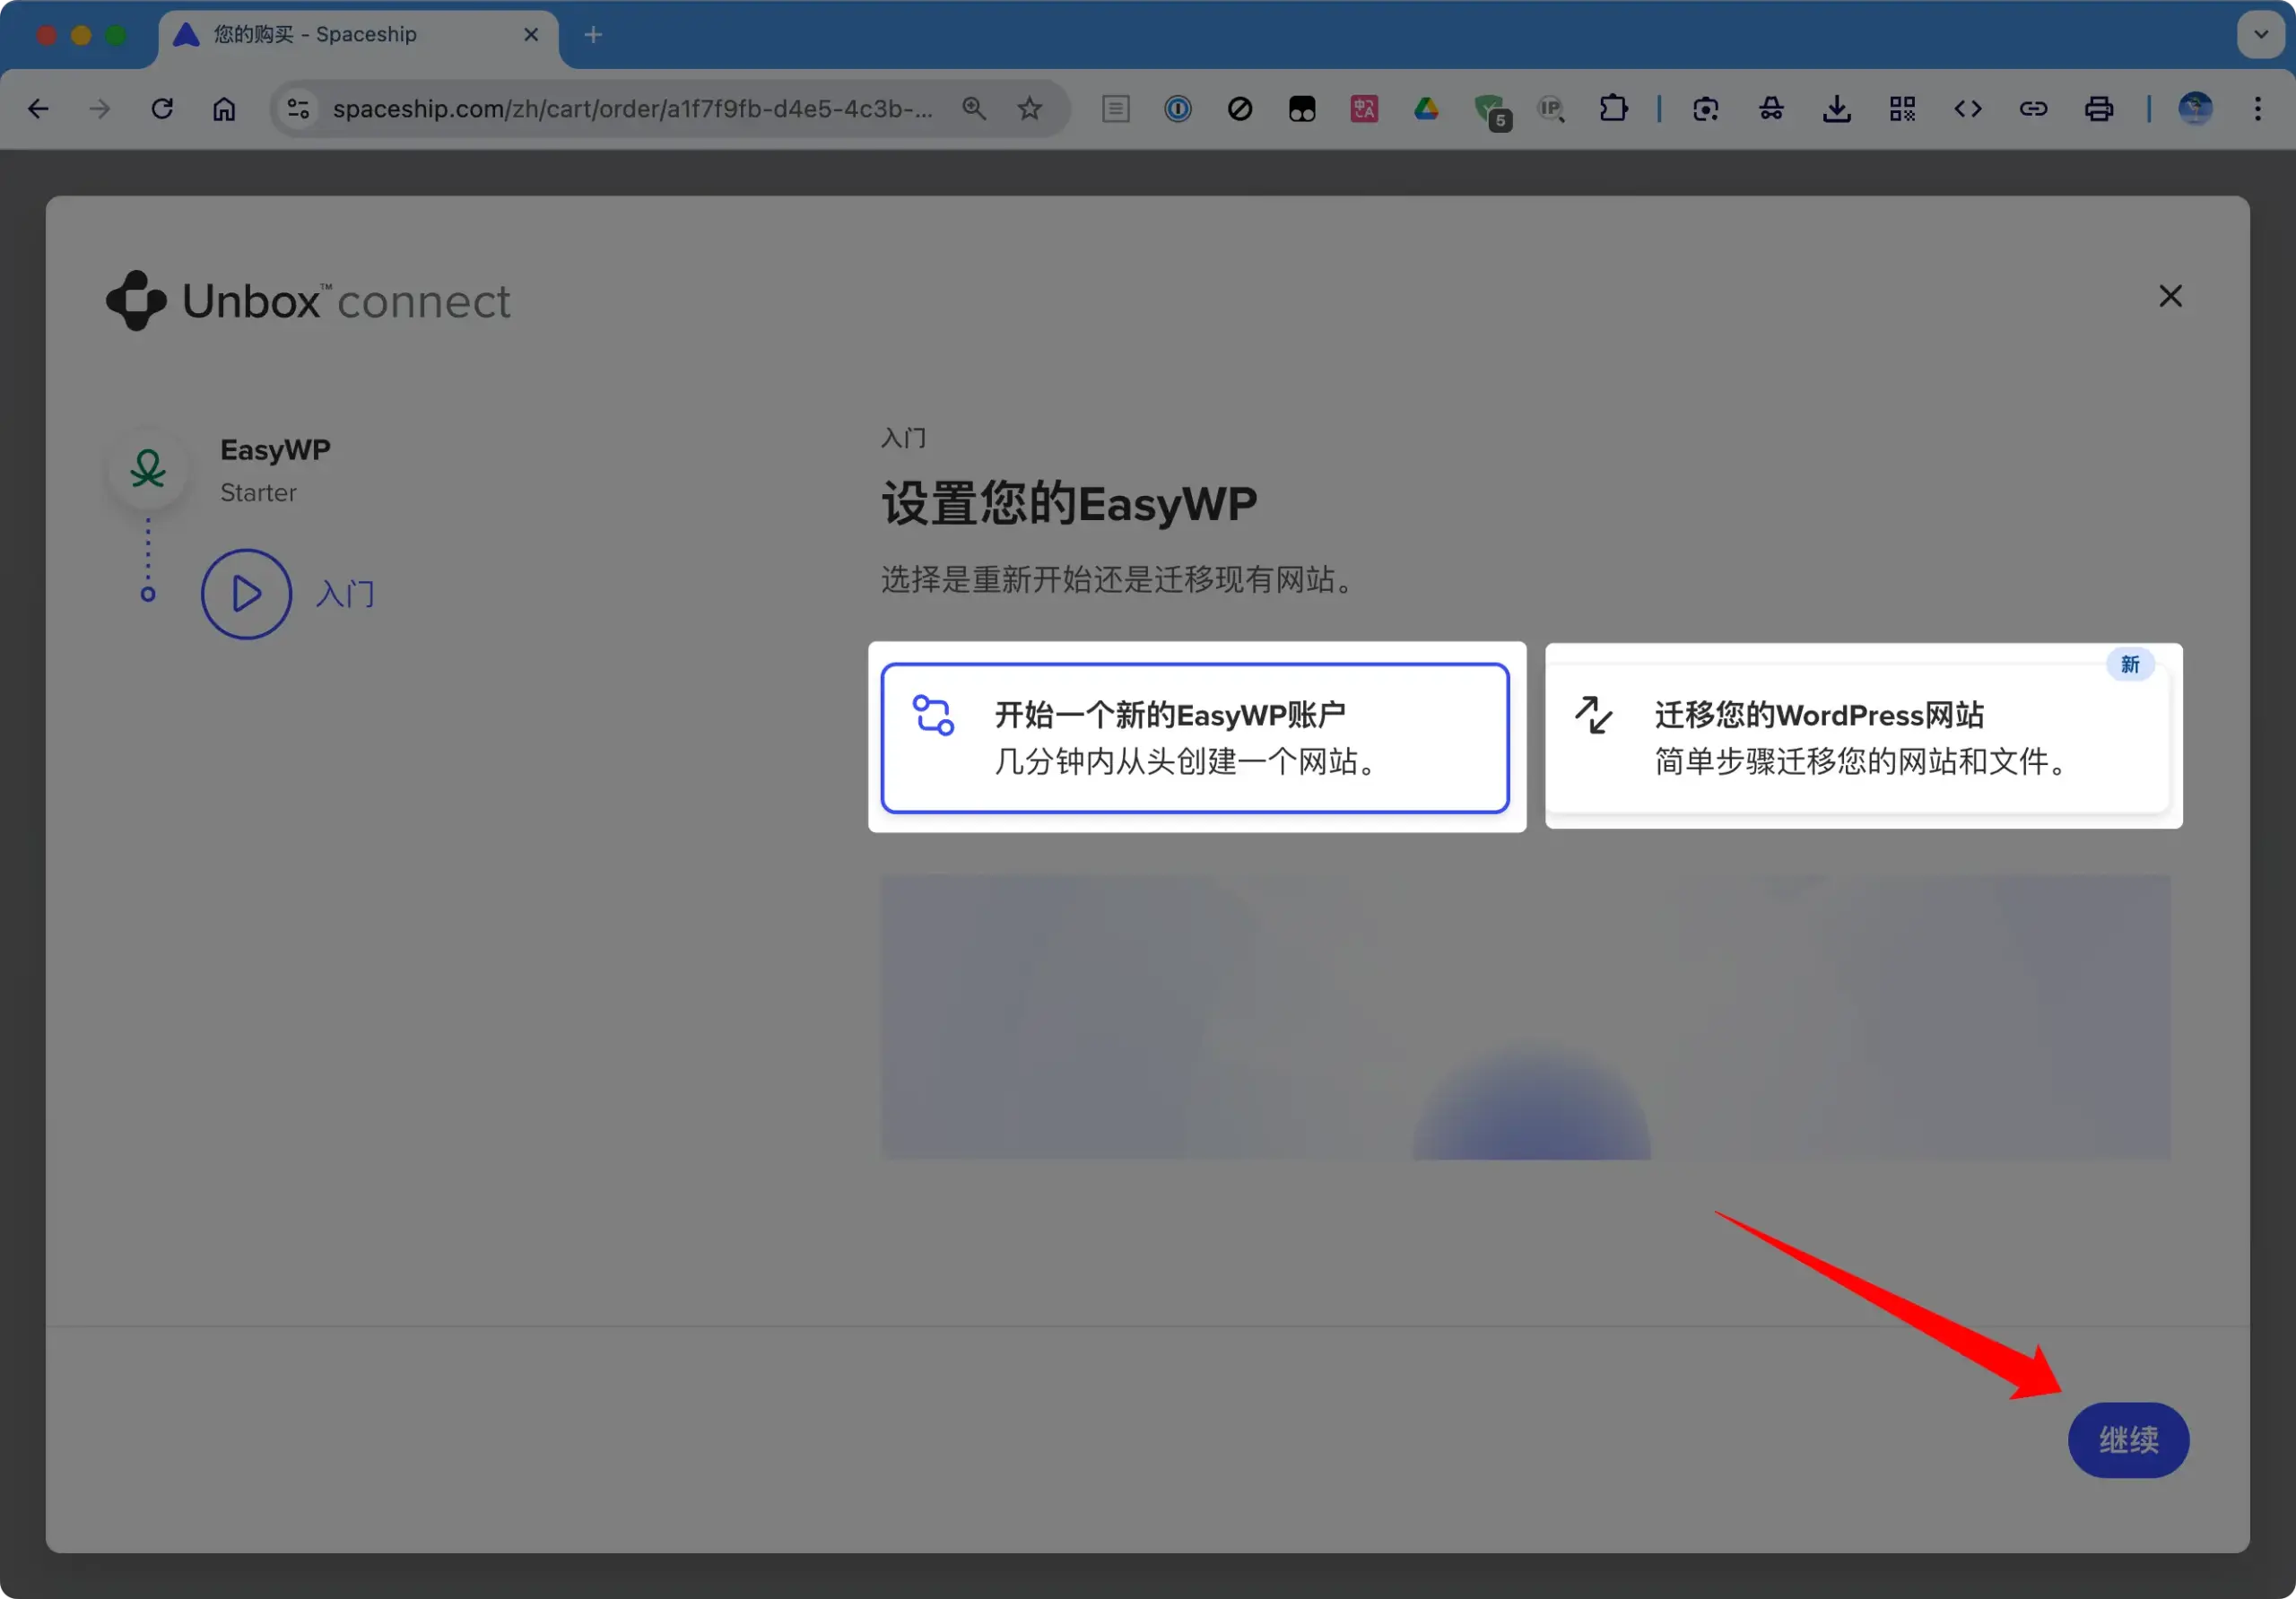Open the downloads toolbar icon
The width and height of the screenshot is (2296, 1599).
tap(1836, 108)
